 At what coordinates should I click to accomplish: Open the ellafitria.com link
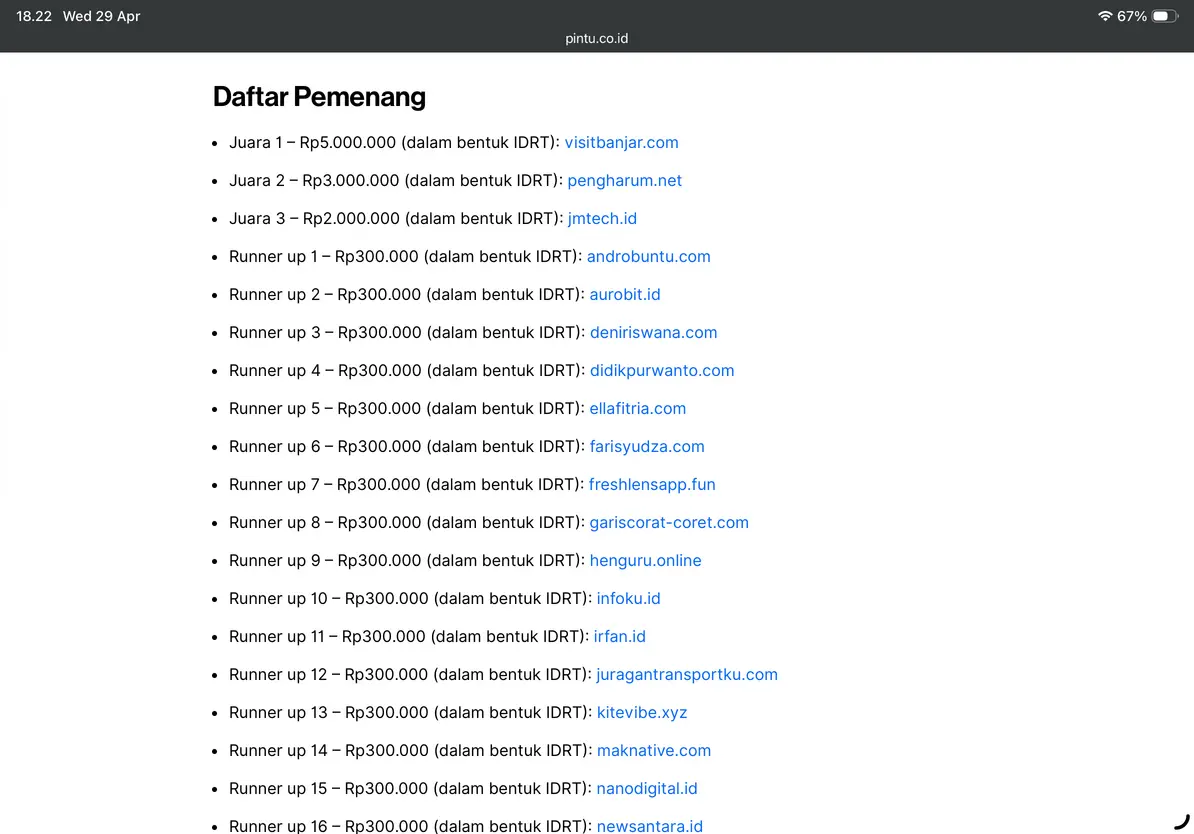pyautogui.click(x=637, y=409)
